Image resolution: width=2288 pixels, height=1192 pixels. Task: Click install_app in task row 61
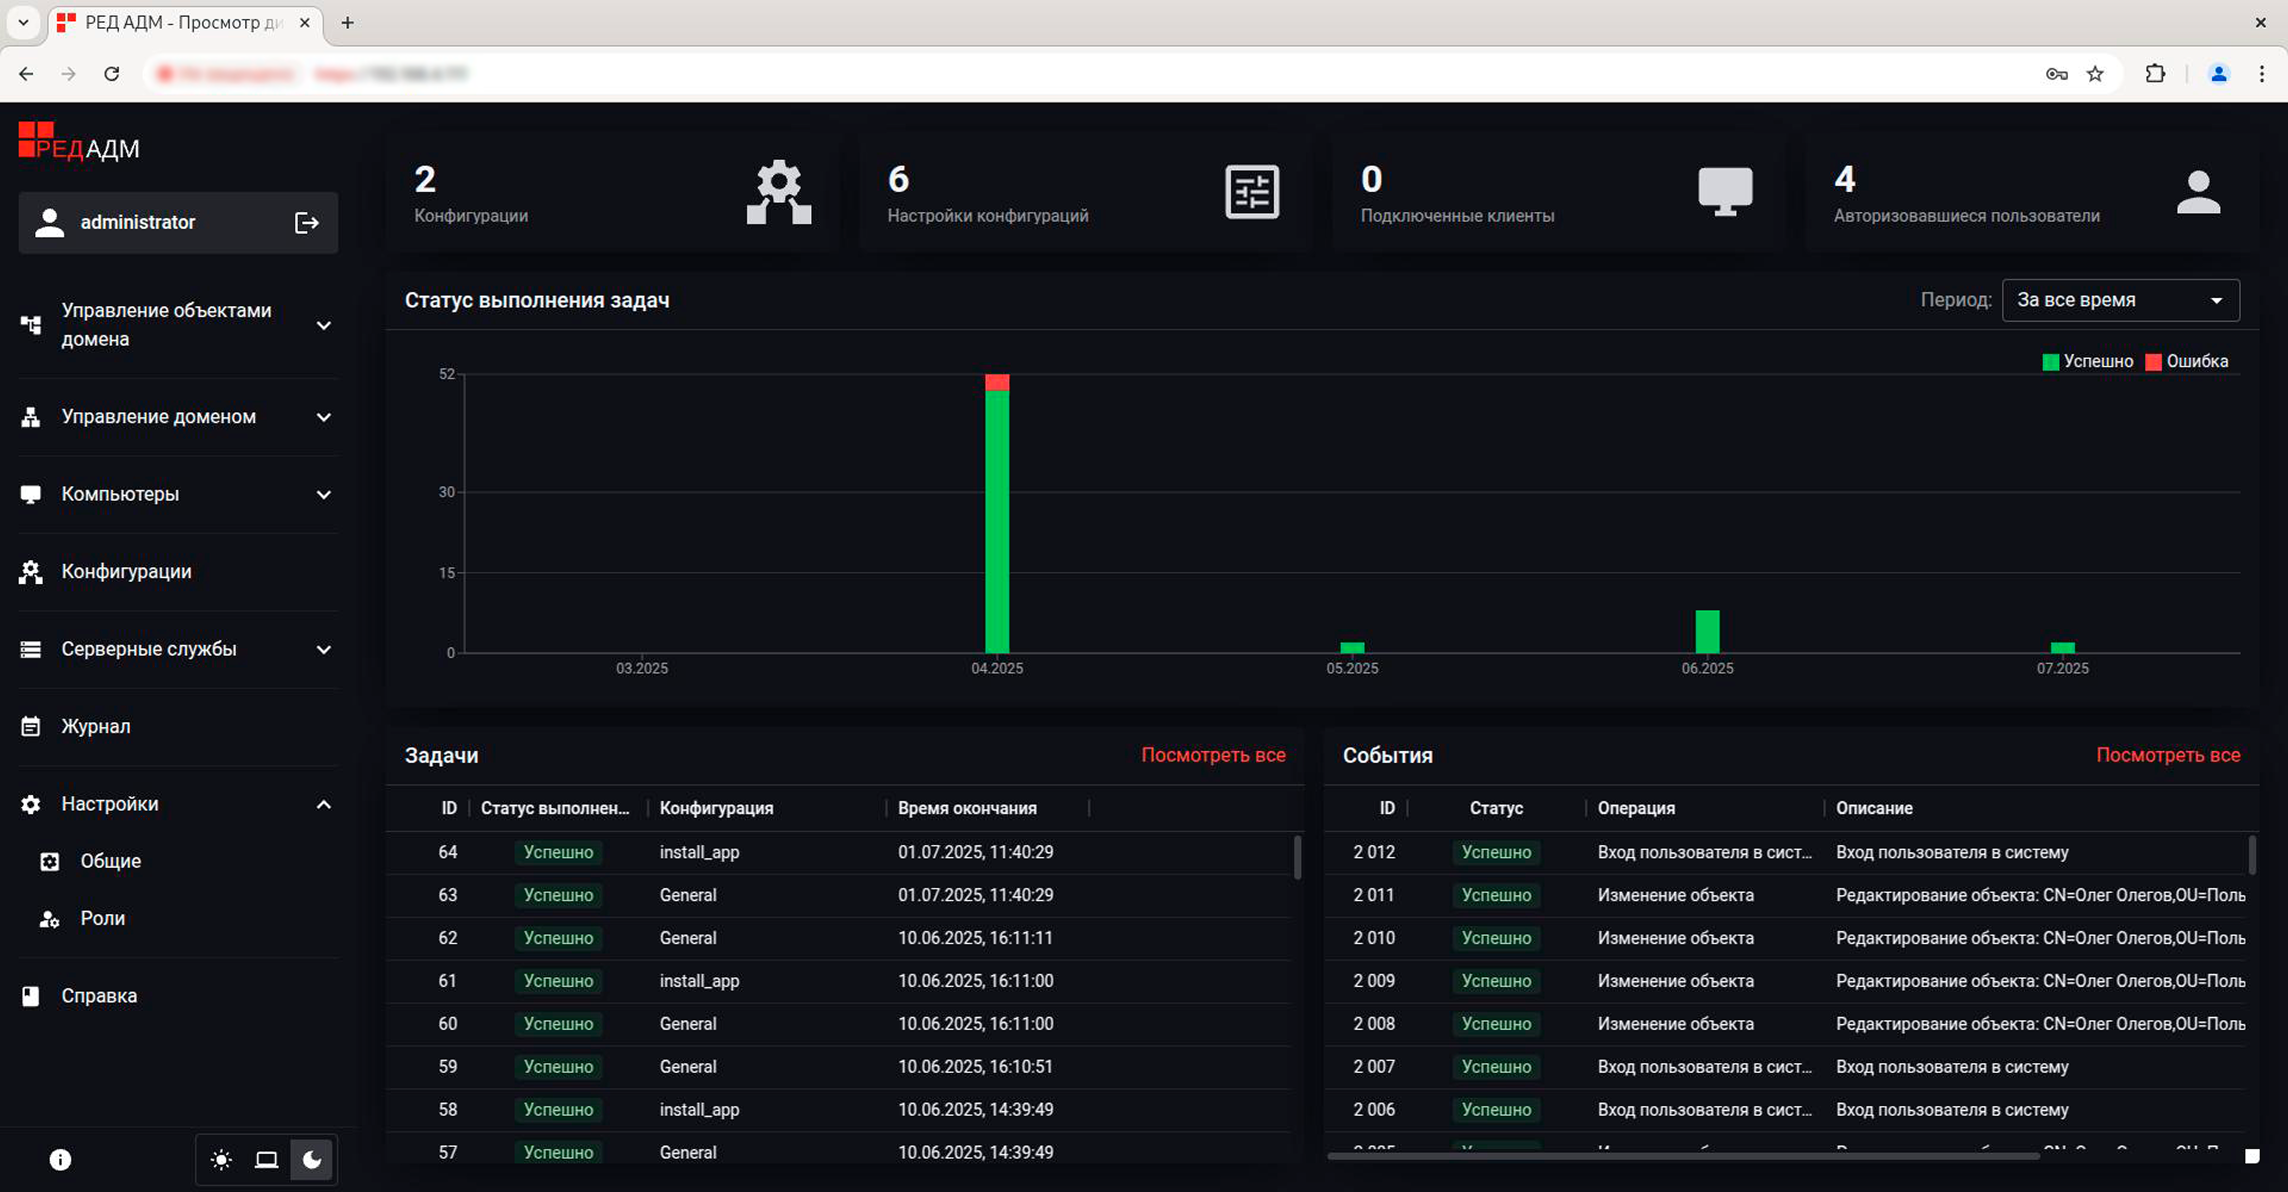699,981
